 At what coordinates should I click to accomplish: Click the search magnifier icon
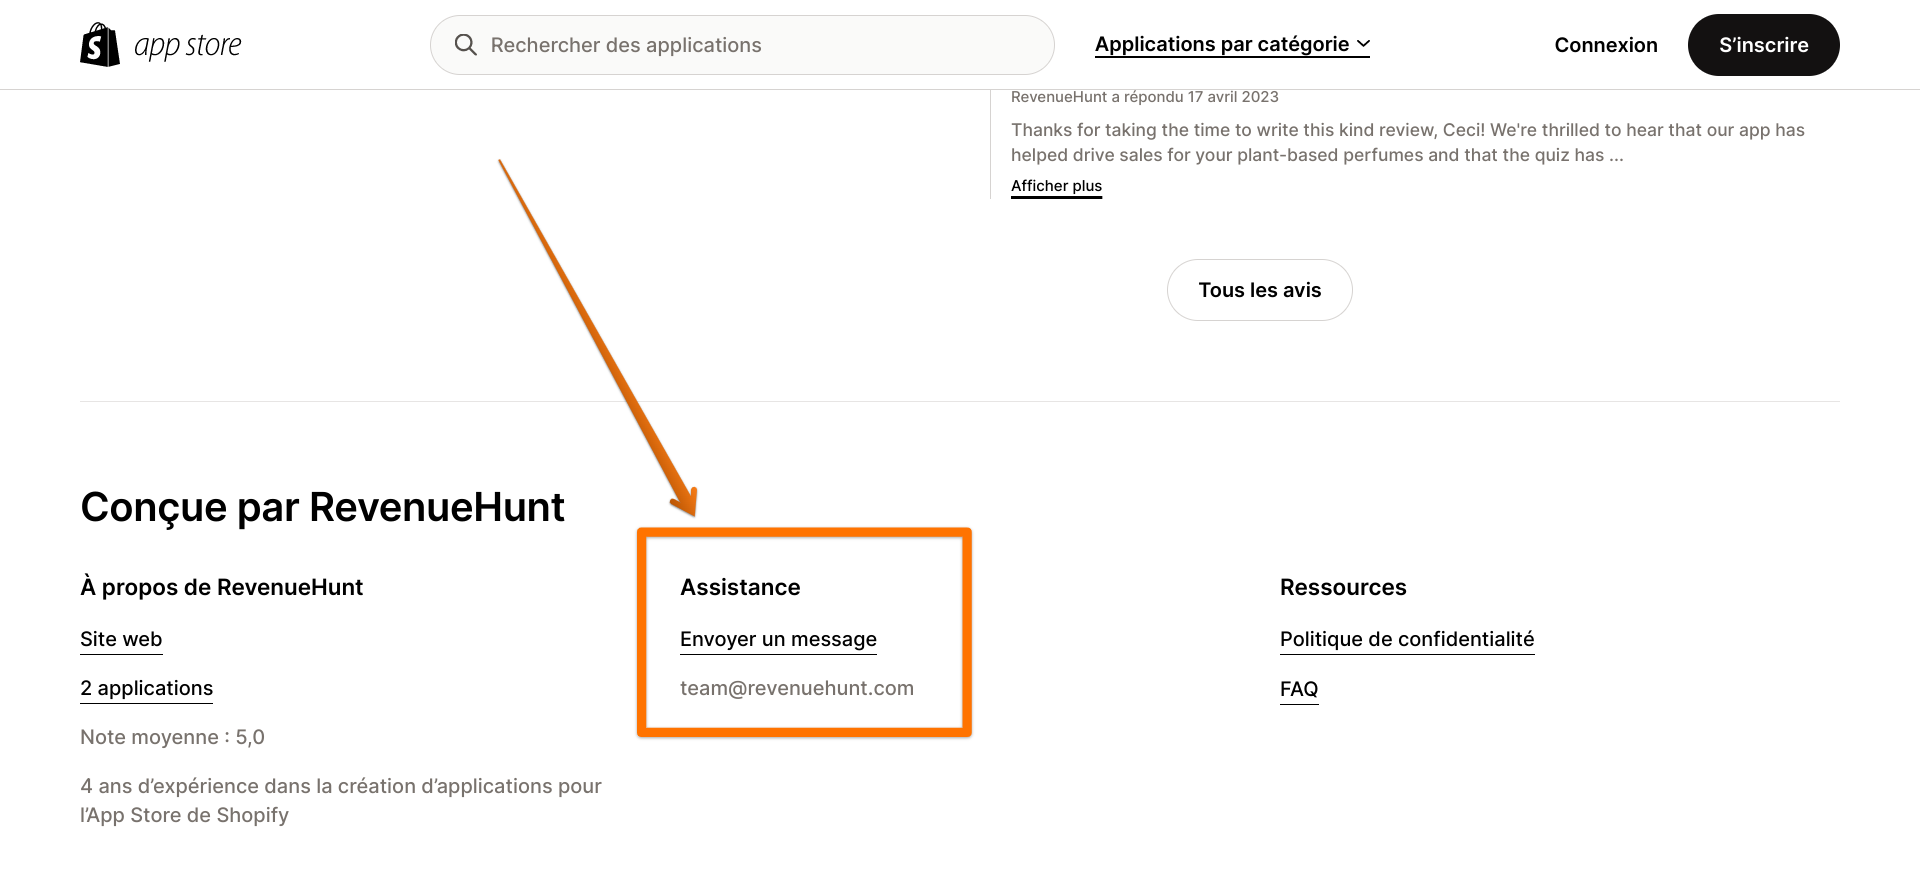point(465,45)
